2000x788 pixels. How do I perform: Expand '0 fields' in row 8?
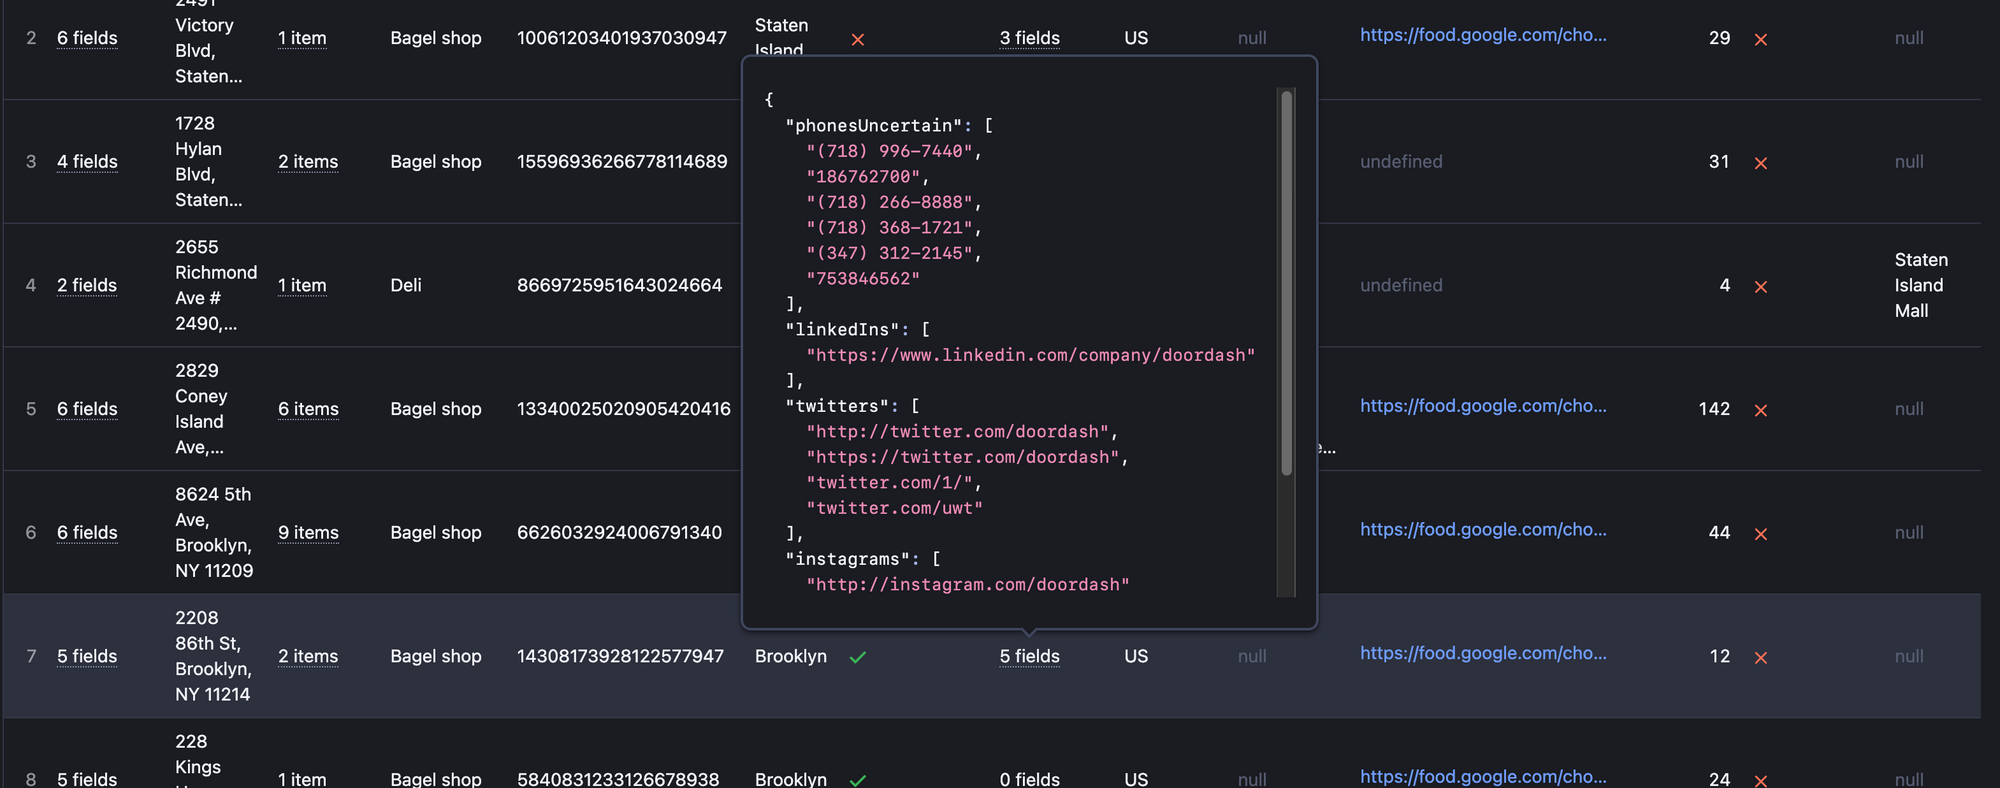click(x=1029, y=779)
